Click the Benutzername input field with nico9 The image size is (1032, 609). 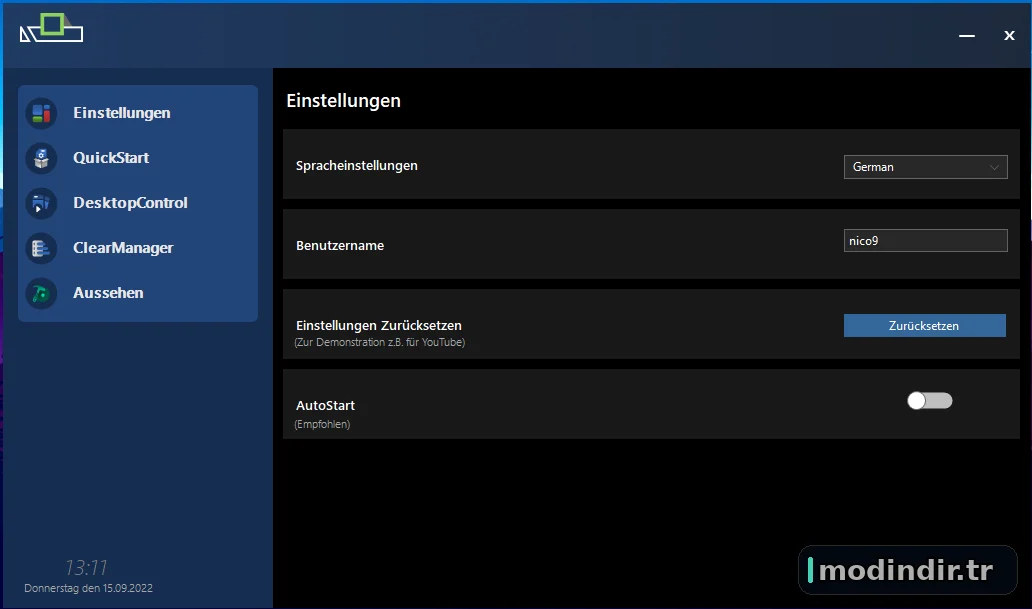[x=925, y=240]
